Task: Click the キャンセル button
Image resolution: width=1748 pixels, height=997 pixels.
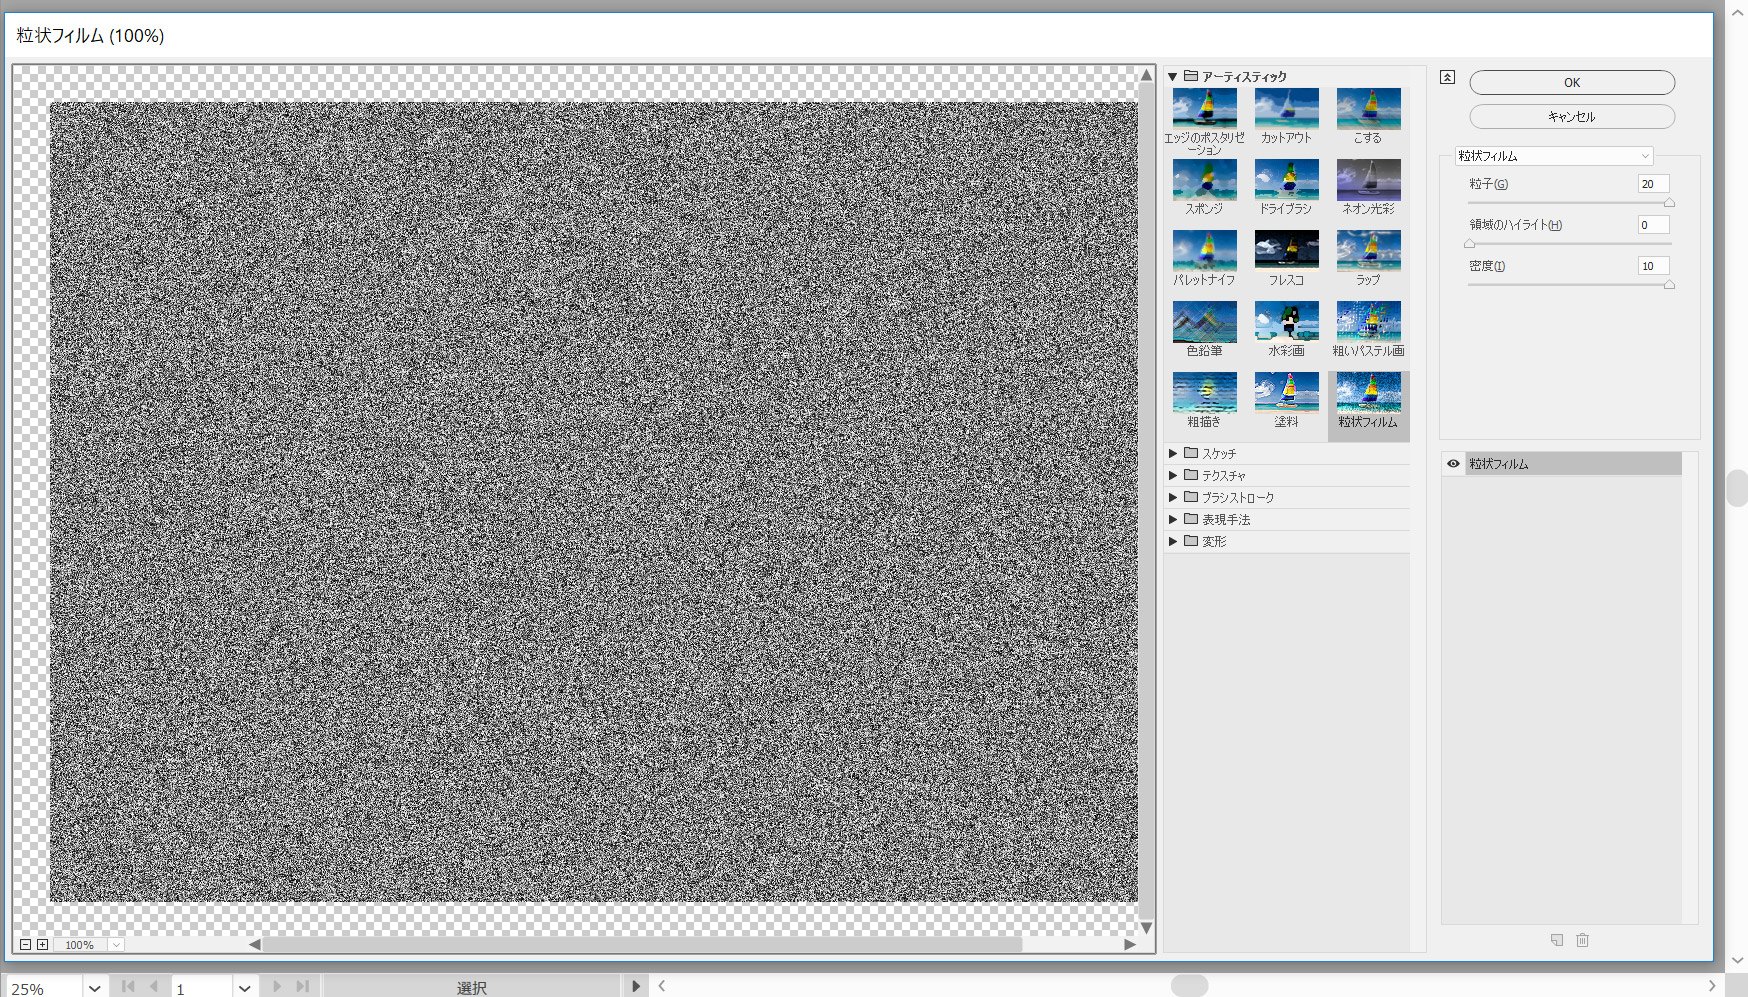Action: 1571,117
